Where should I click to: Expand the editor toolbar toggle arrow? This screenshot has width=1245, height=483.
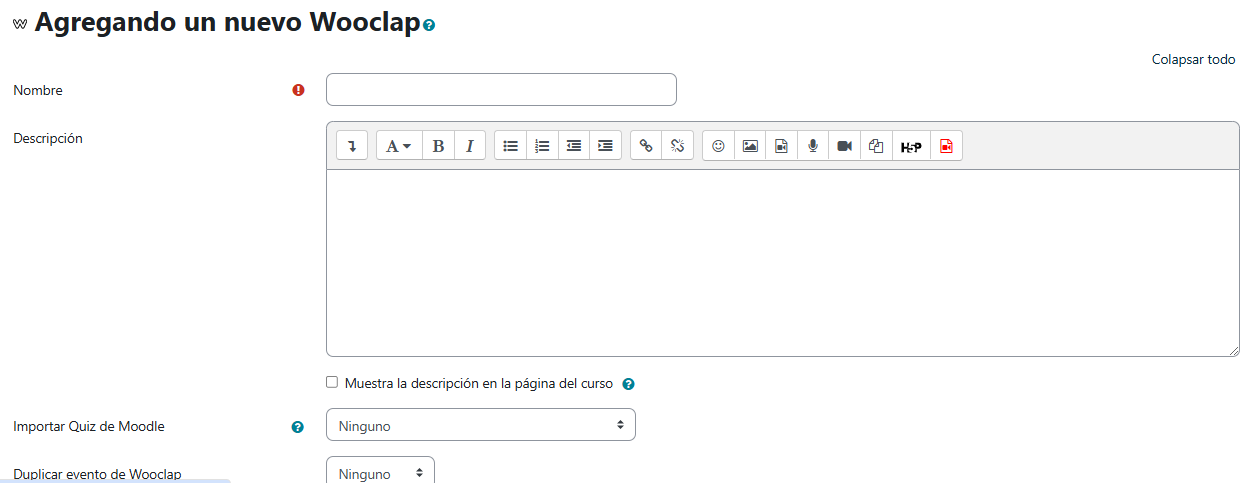click(352, 146)
